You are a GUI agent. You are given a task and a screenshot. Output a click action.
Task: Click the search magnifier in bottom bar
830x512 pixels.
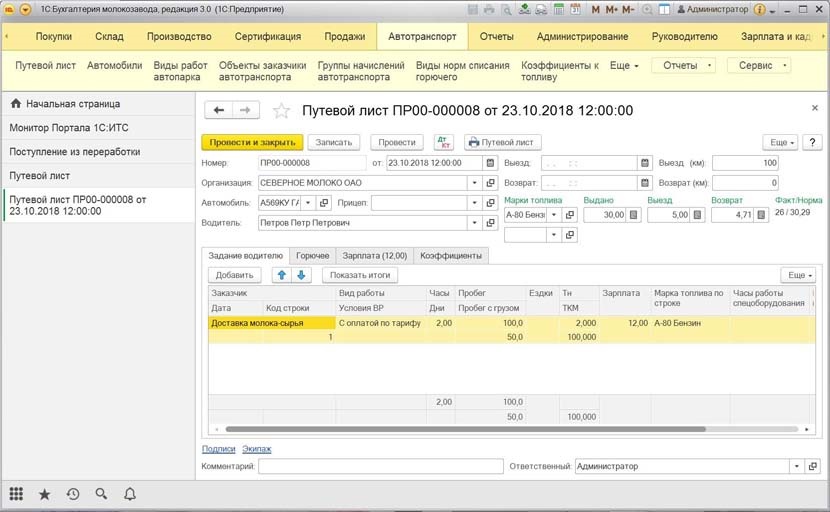click(101, 494)
